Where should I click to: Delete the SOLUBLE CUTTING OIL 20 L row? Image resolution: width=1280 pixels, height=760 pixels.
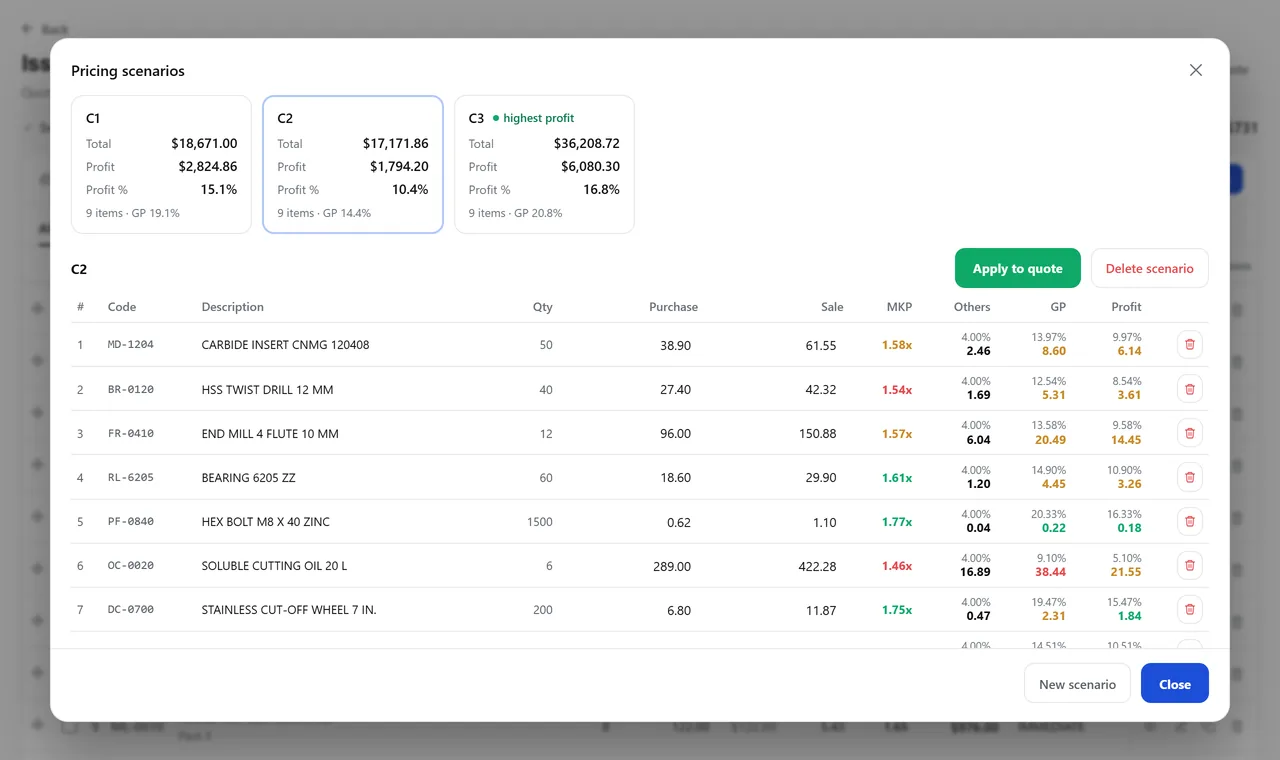click(x=1190, y=565)
